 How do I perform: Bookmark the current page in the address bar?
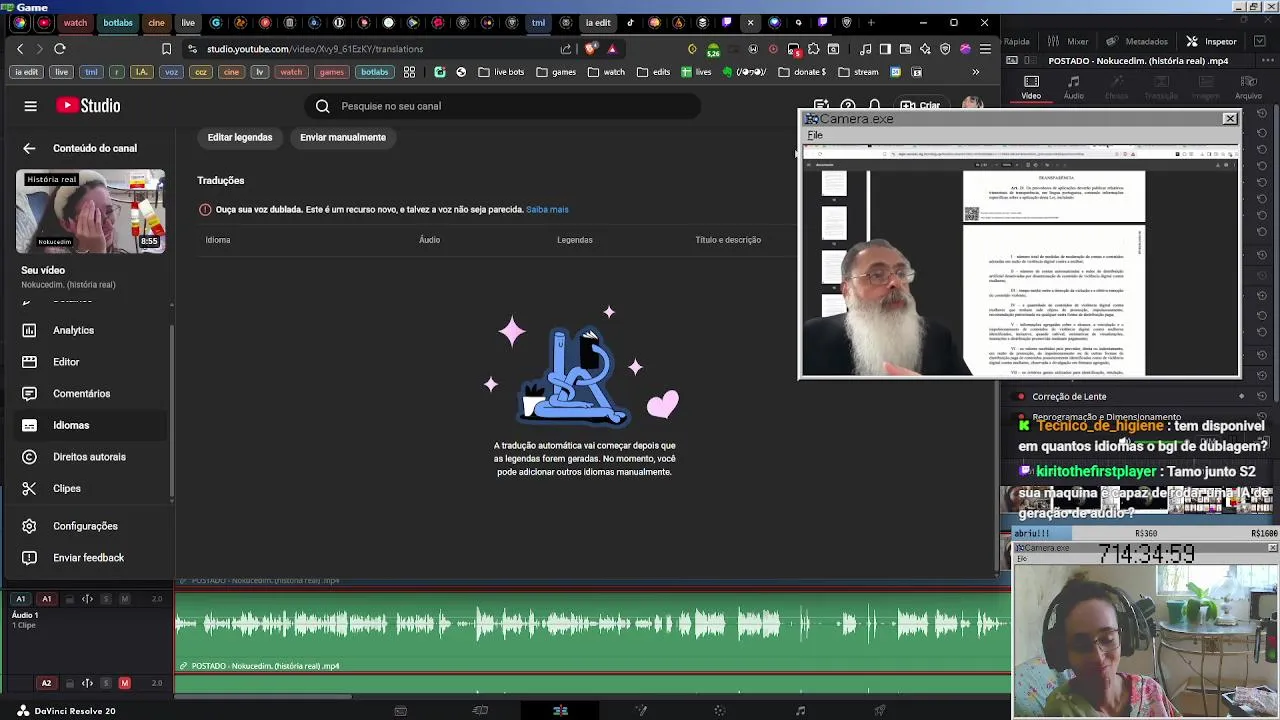pyautogui.click(x=166, y=48)
